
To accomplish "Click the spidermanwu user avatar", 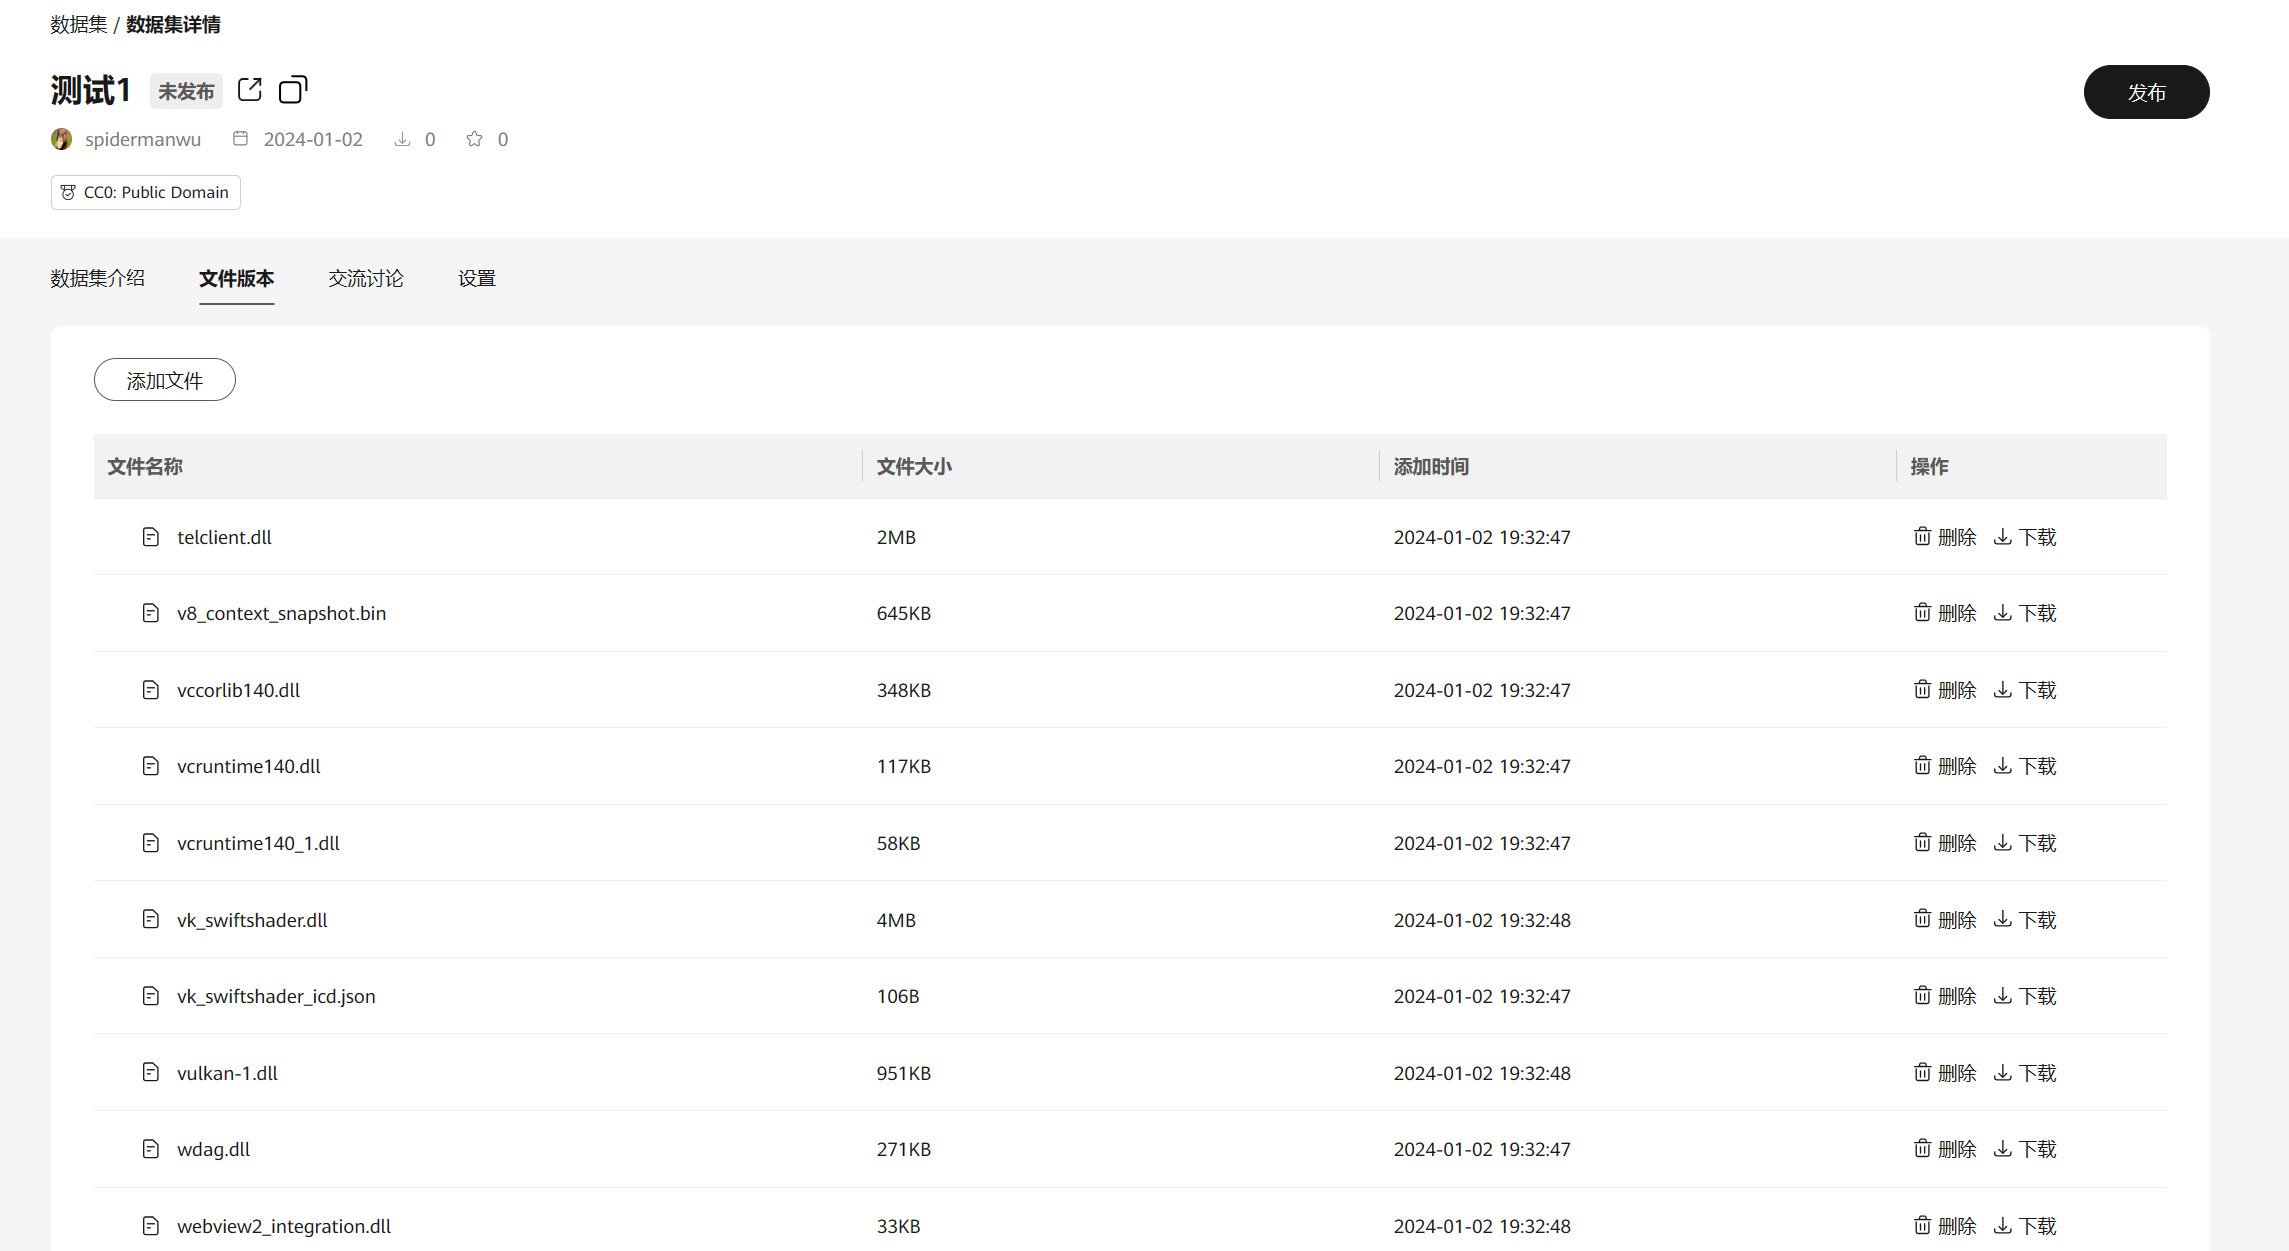I will (x=62, y=139).
